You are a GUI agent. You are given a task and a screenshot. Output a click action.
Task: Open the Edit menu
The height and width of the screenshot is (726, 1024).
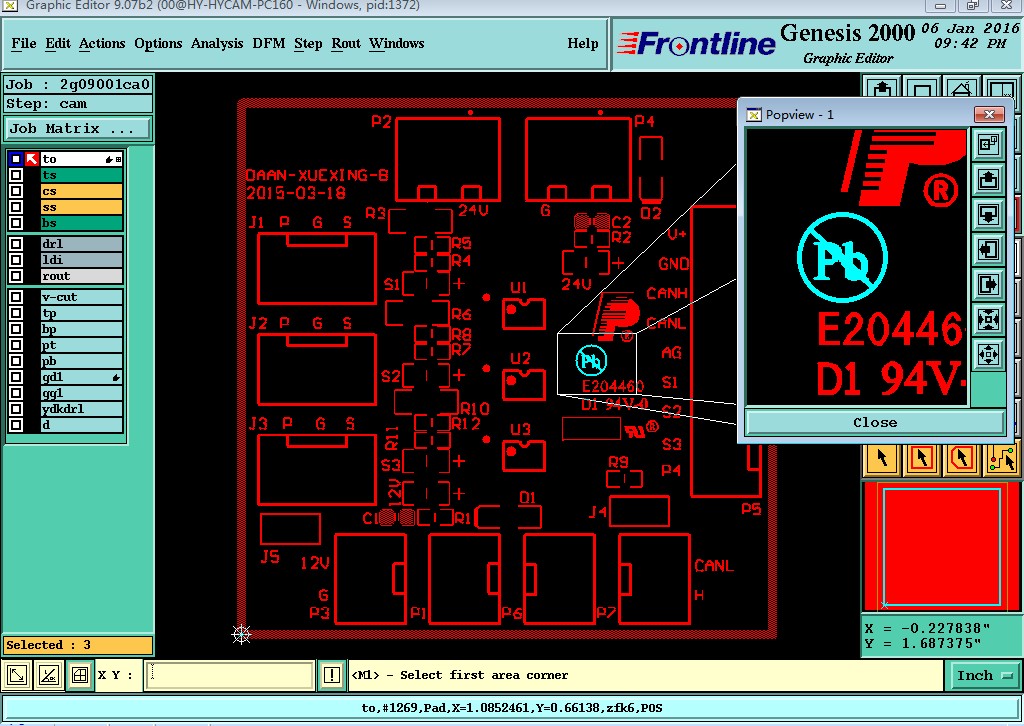coord(57,44)
